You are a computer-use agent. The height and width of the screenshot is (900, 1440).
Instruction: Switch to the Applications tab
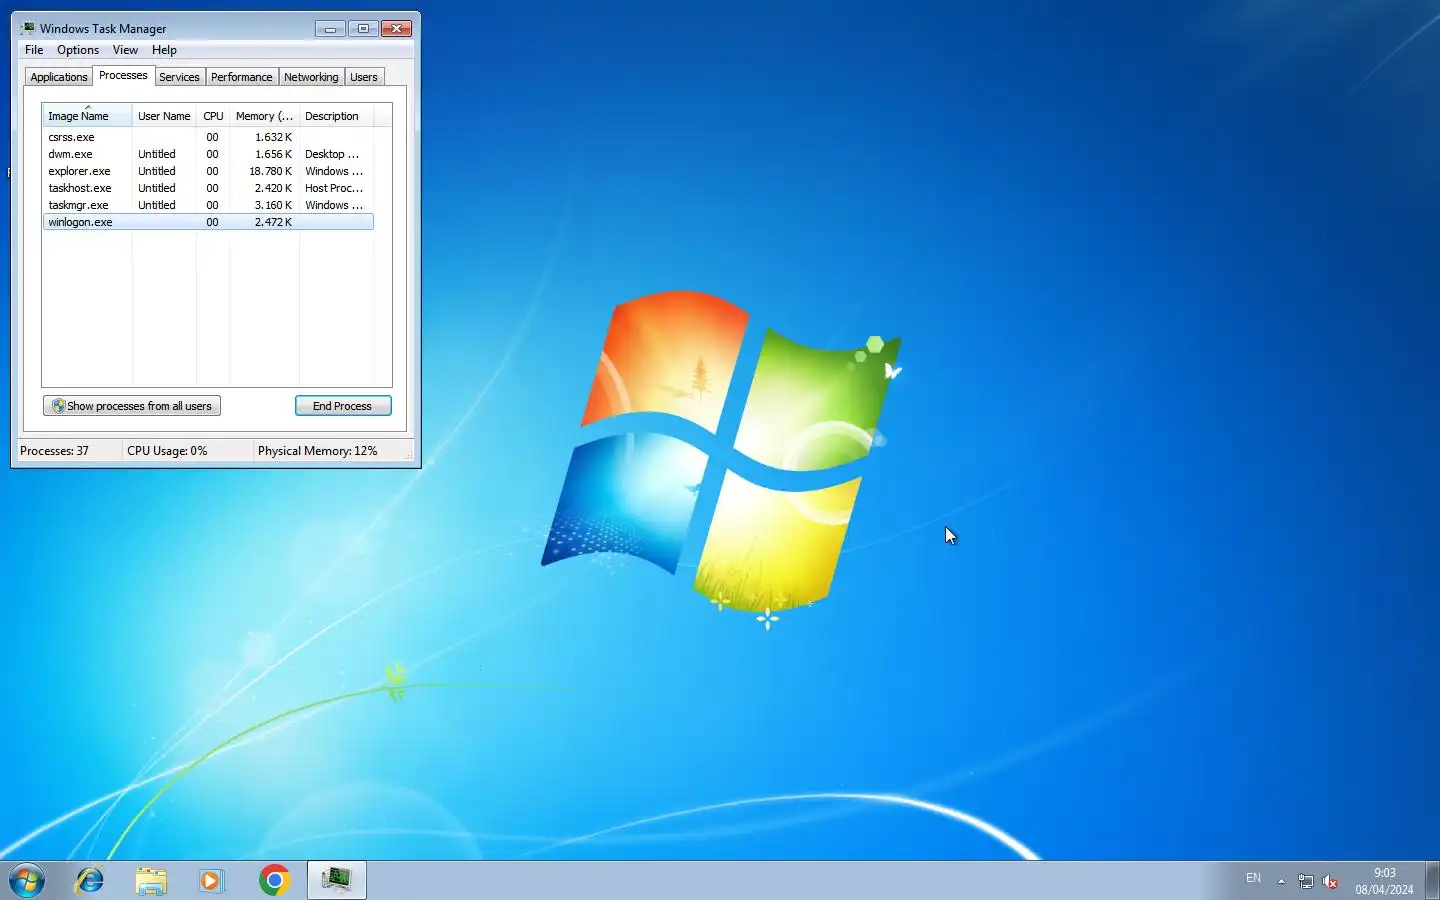(59, 77)
